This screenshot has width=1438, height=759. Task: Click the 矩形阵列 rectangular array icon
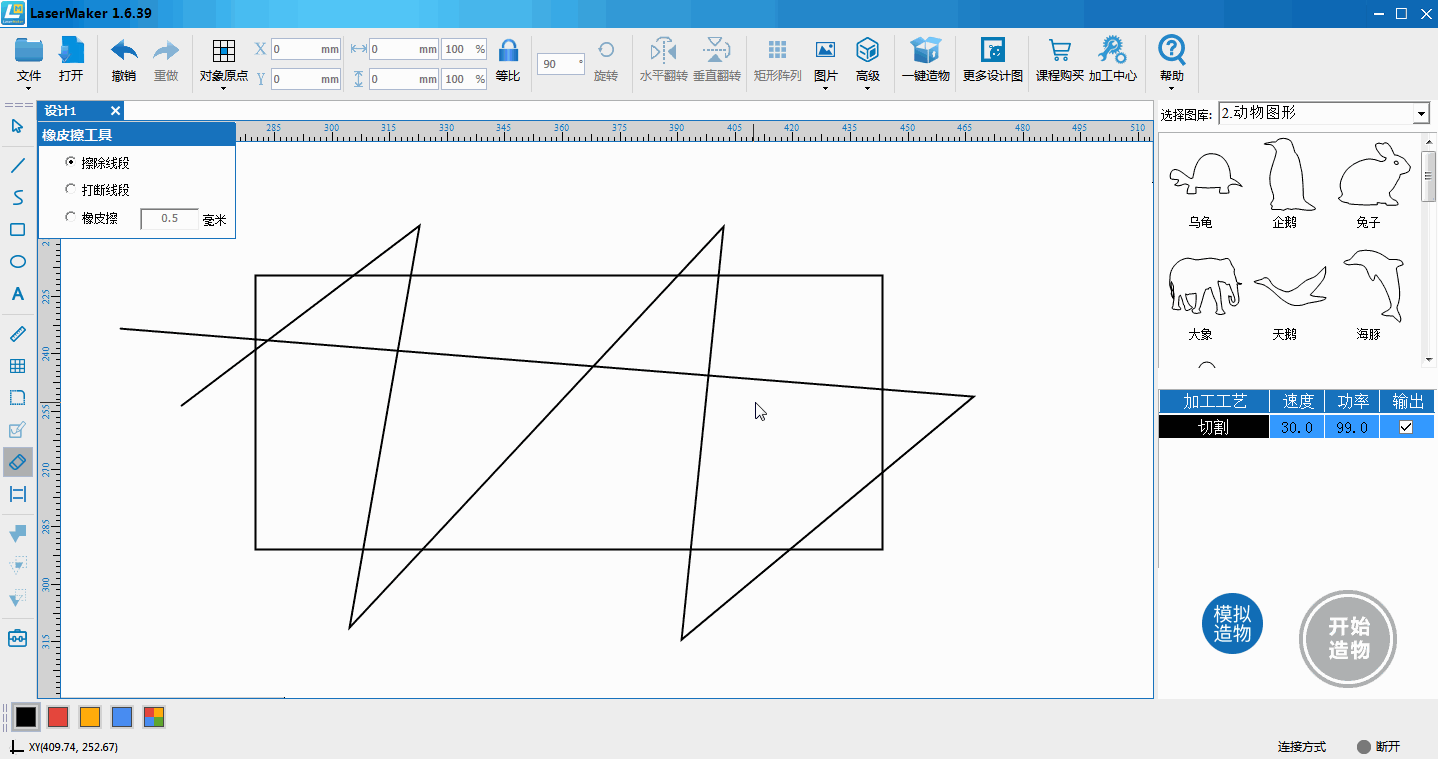(x=777, y=50)
